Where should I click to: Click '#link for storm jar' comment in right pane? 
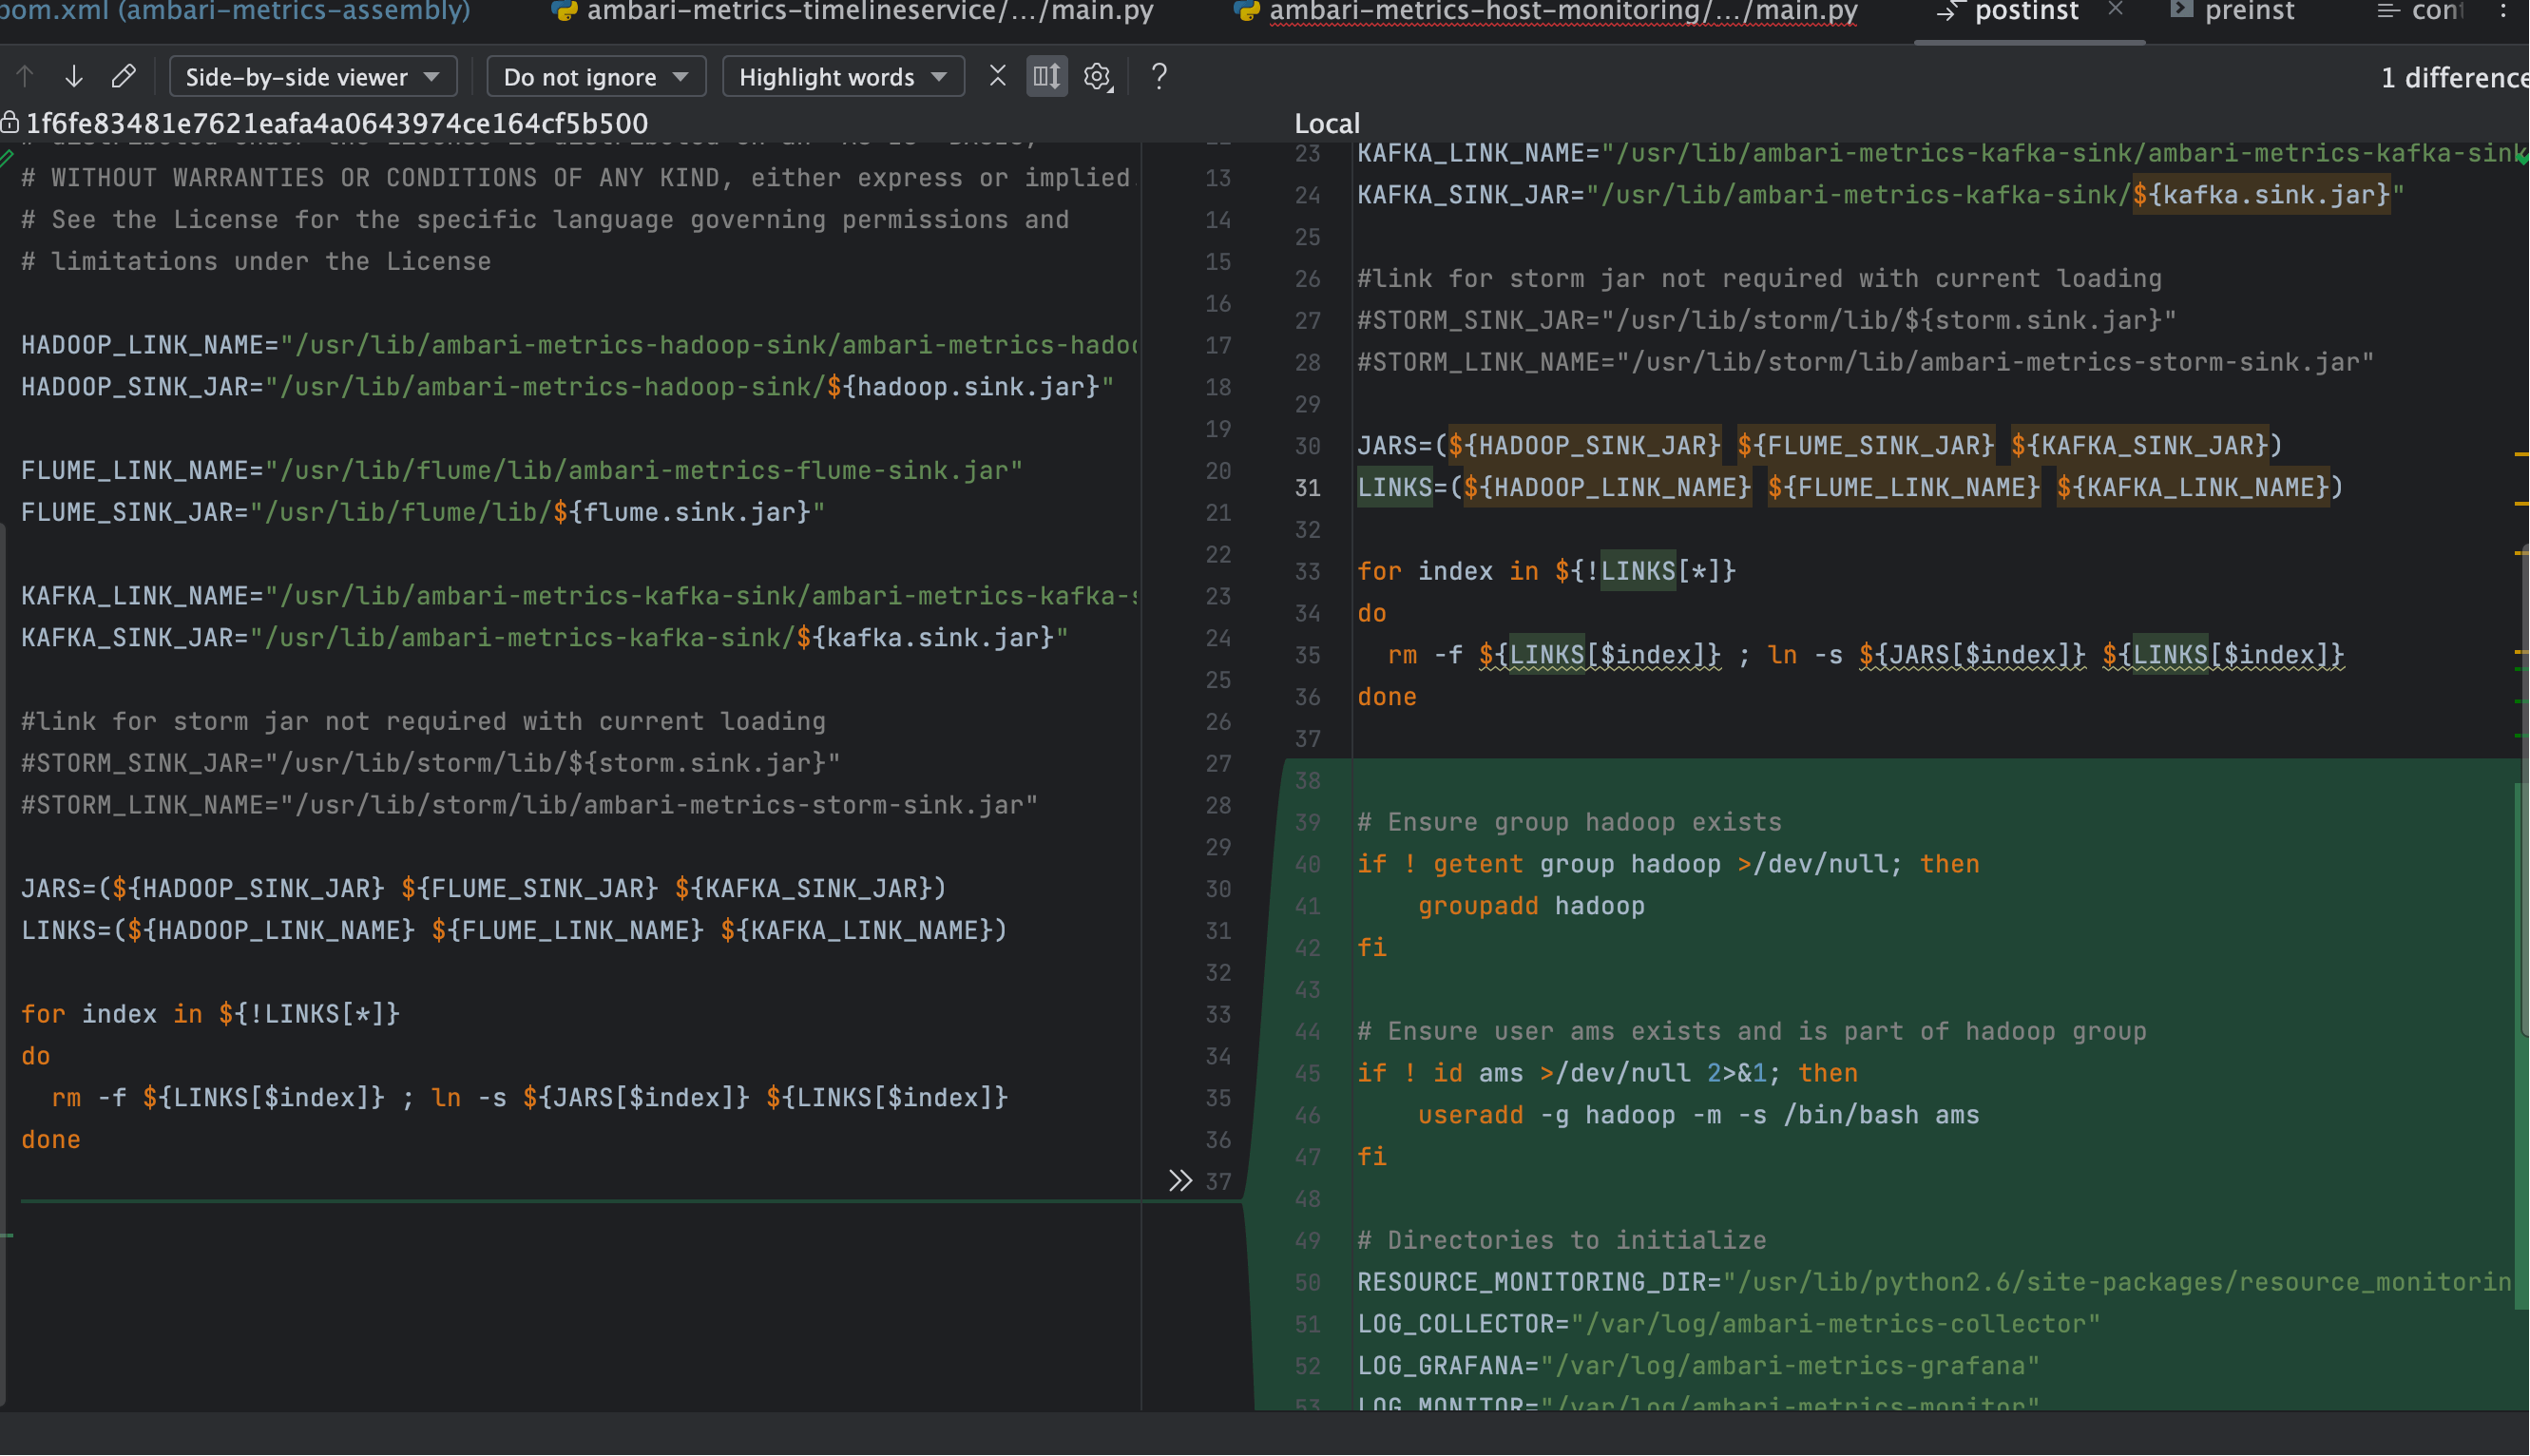point(1759,279)
